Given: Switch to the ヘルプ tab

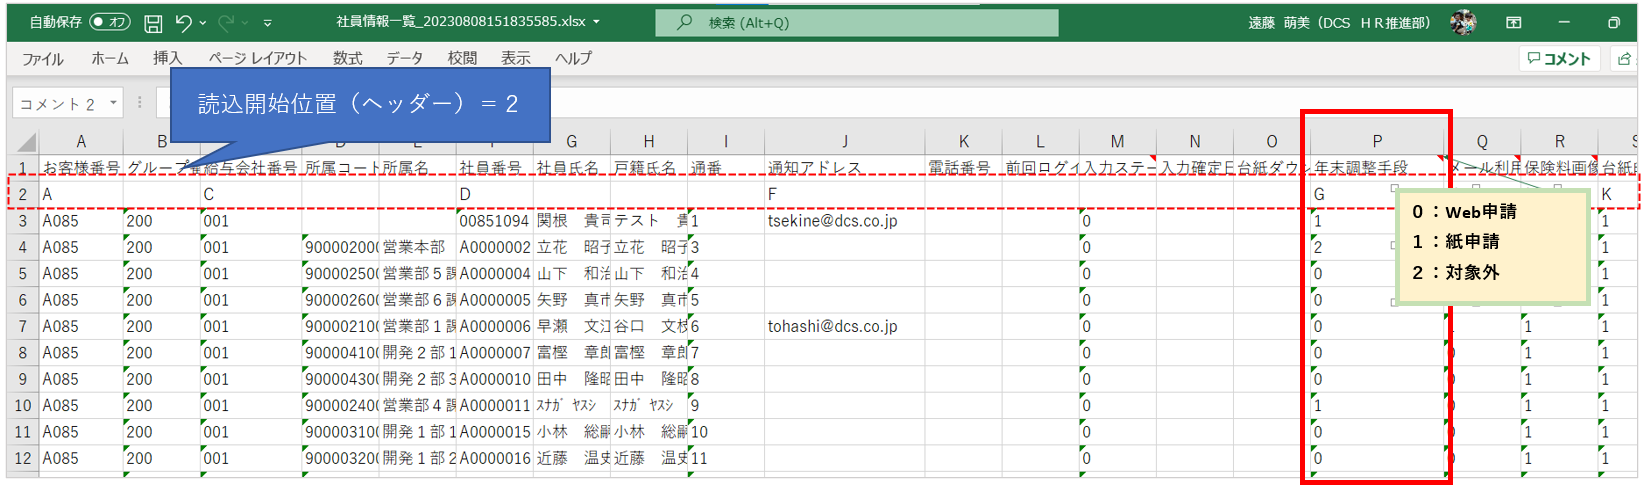Looking at the screenshot, I should [x=573, y=59].
